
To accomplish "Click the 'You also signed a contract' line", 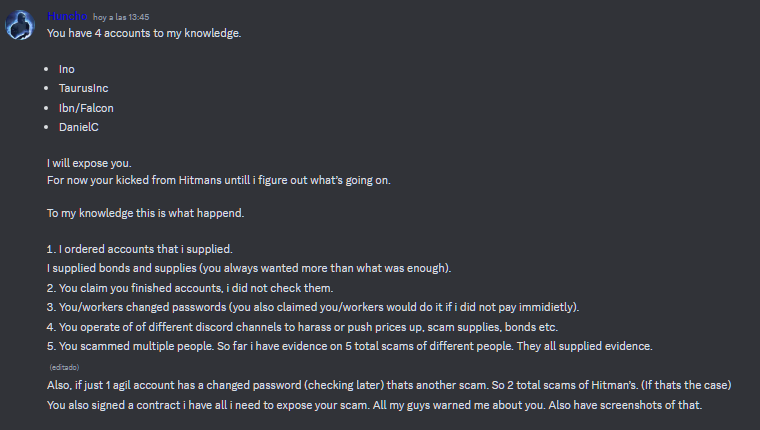I will (375, 405).
